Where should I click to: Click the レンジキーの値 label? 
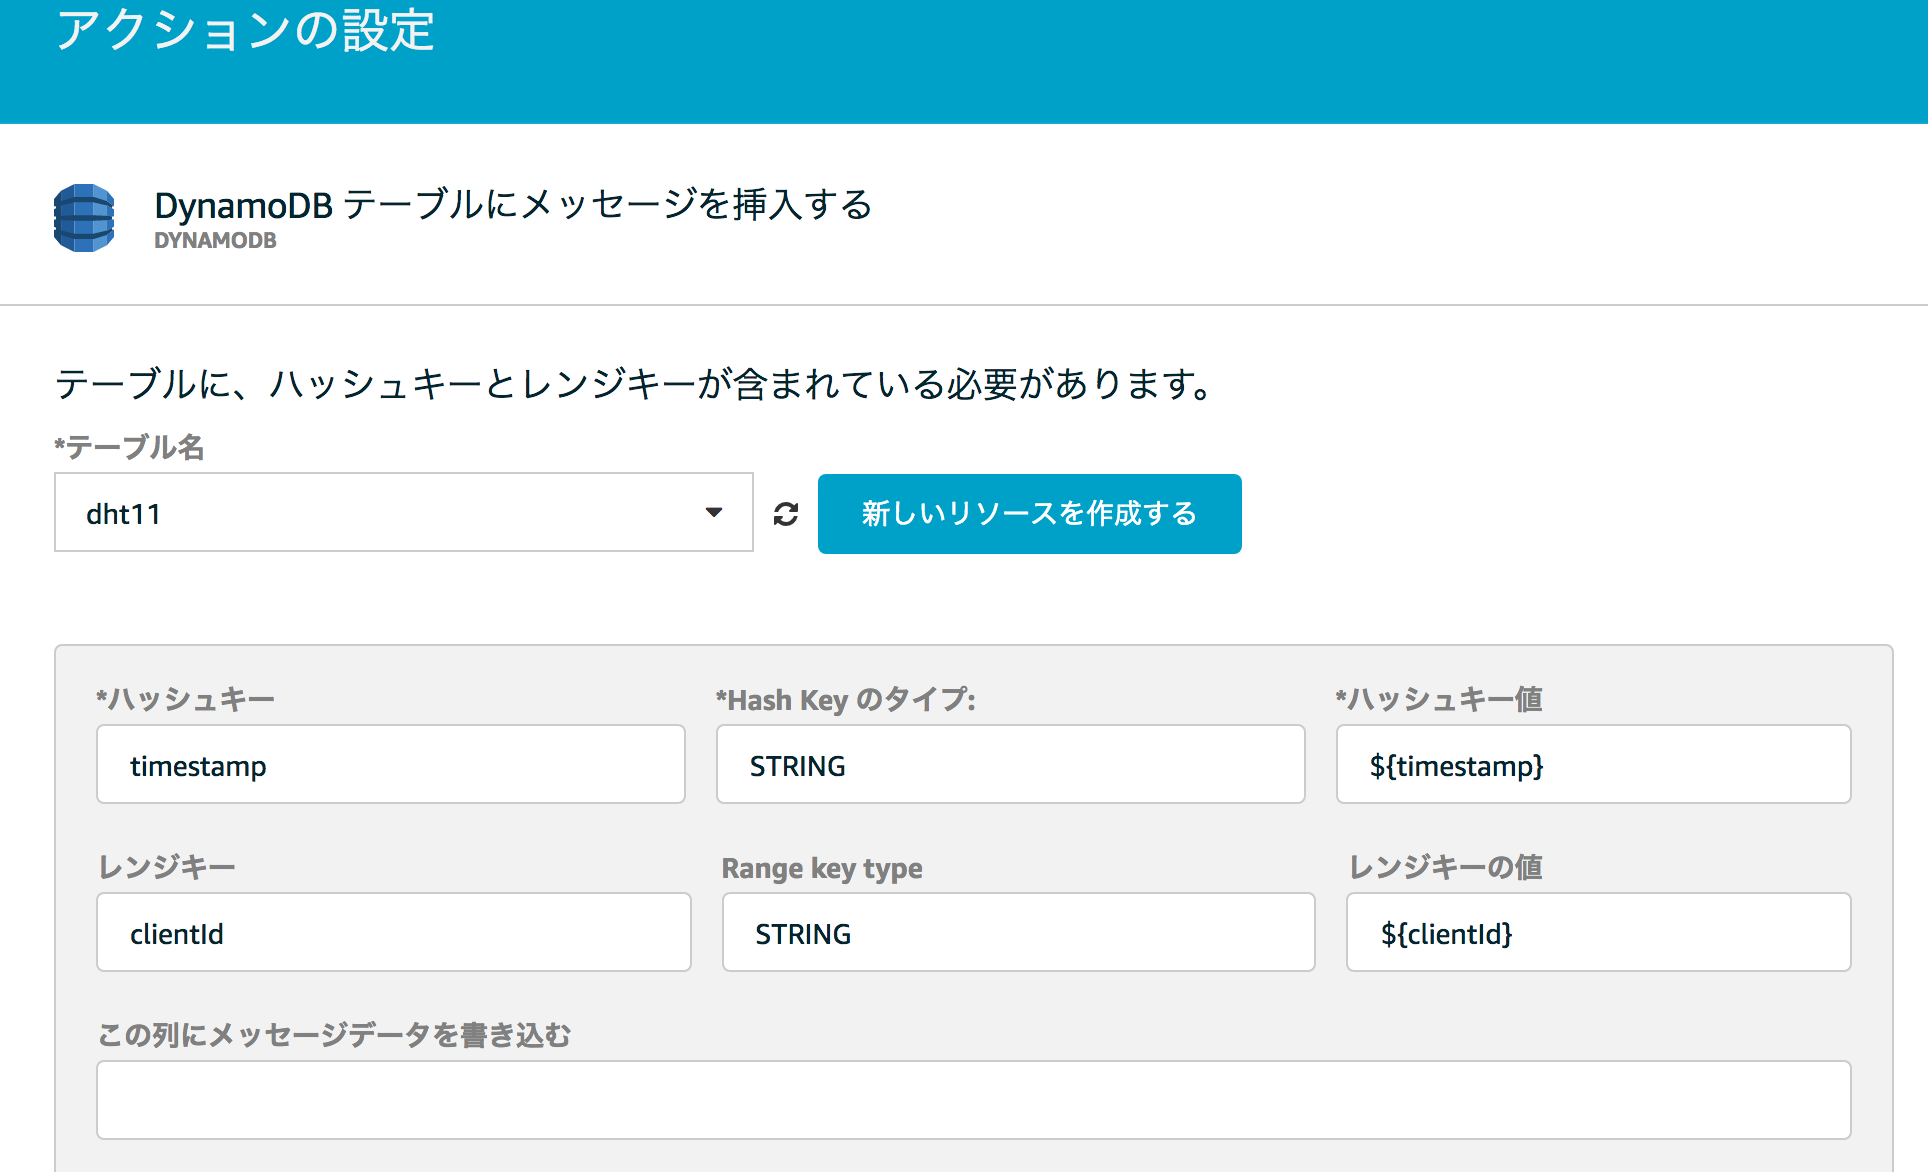tap(1445, 867)
